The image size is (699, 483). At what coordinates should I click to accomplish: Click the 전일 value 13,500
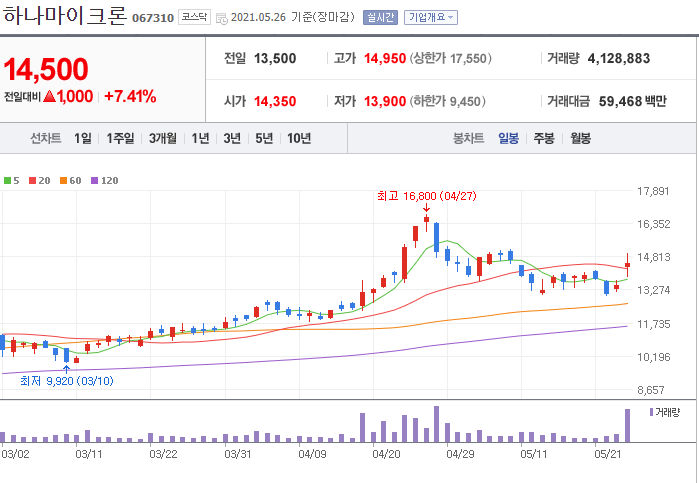point(275,58)
